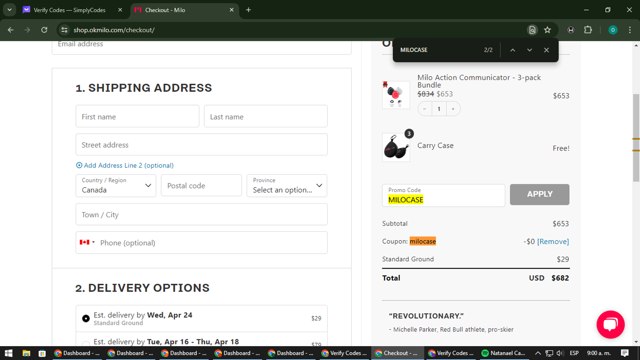Bookmark this page with the star icon

547,30
